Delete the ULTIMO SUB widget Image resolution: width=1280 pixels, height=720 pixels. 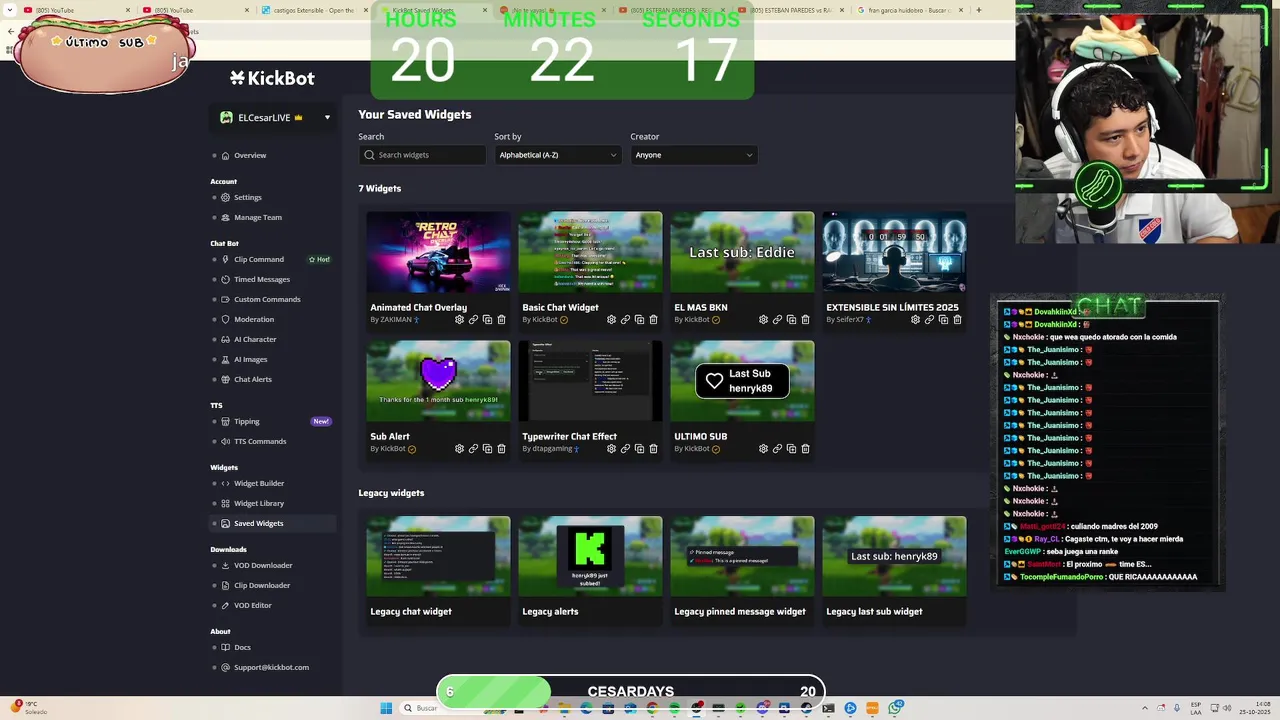click(x=805, y=449)
